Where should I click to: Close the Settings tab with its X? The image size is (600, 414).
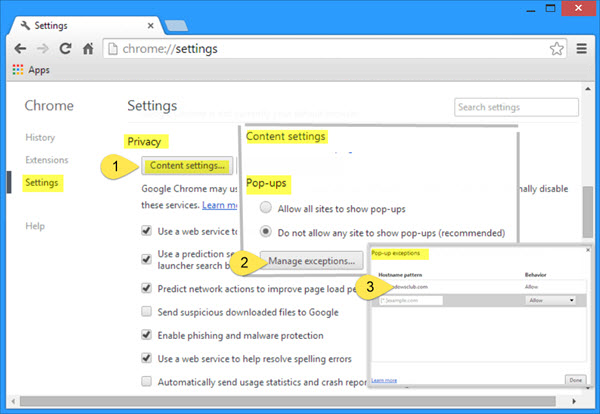(x=151, y=26)
